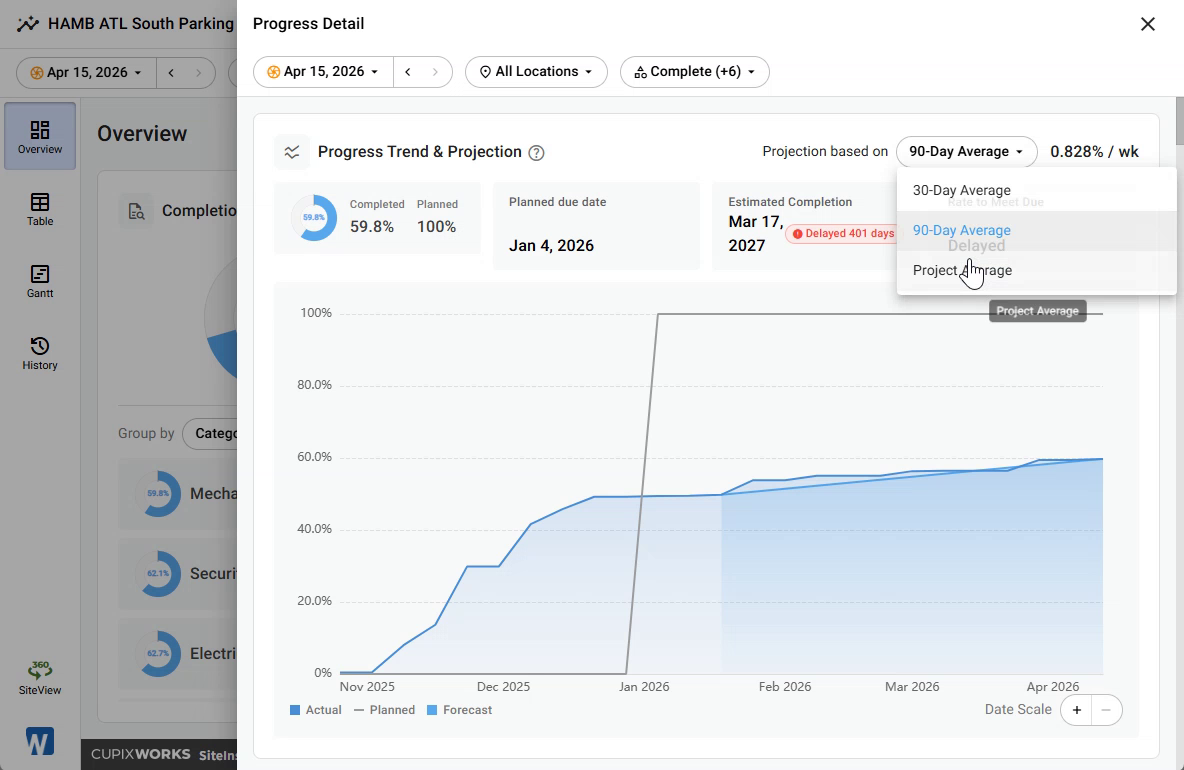Screen dimensions: 1184x770
Task: Click the Progress Trend chart icon
Action: [x=291, y=152]
